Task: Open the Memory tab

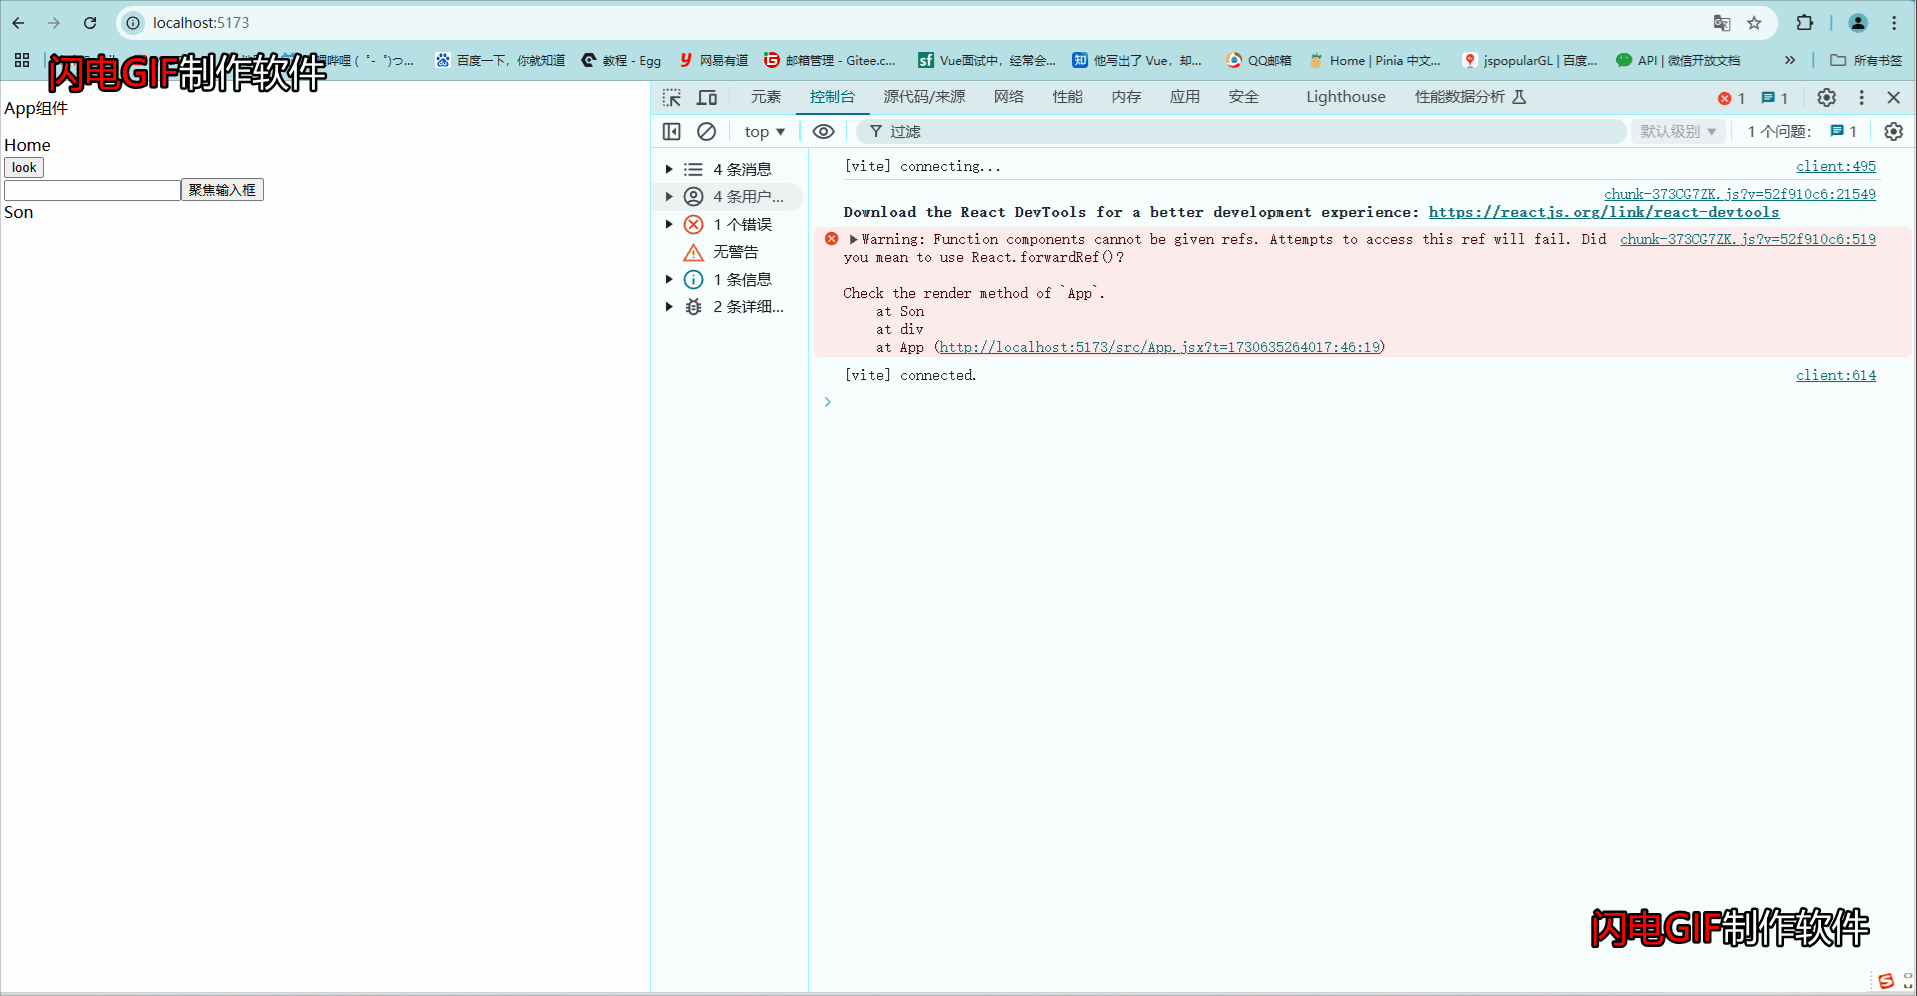Action: (x=1126, y=97)
